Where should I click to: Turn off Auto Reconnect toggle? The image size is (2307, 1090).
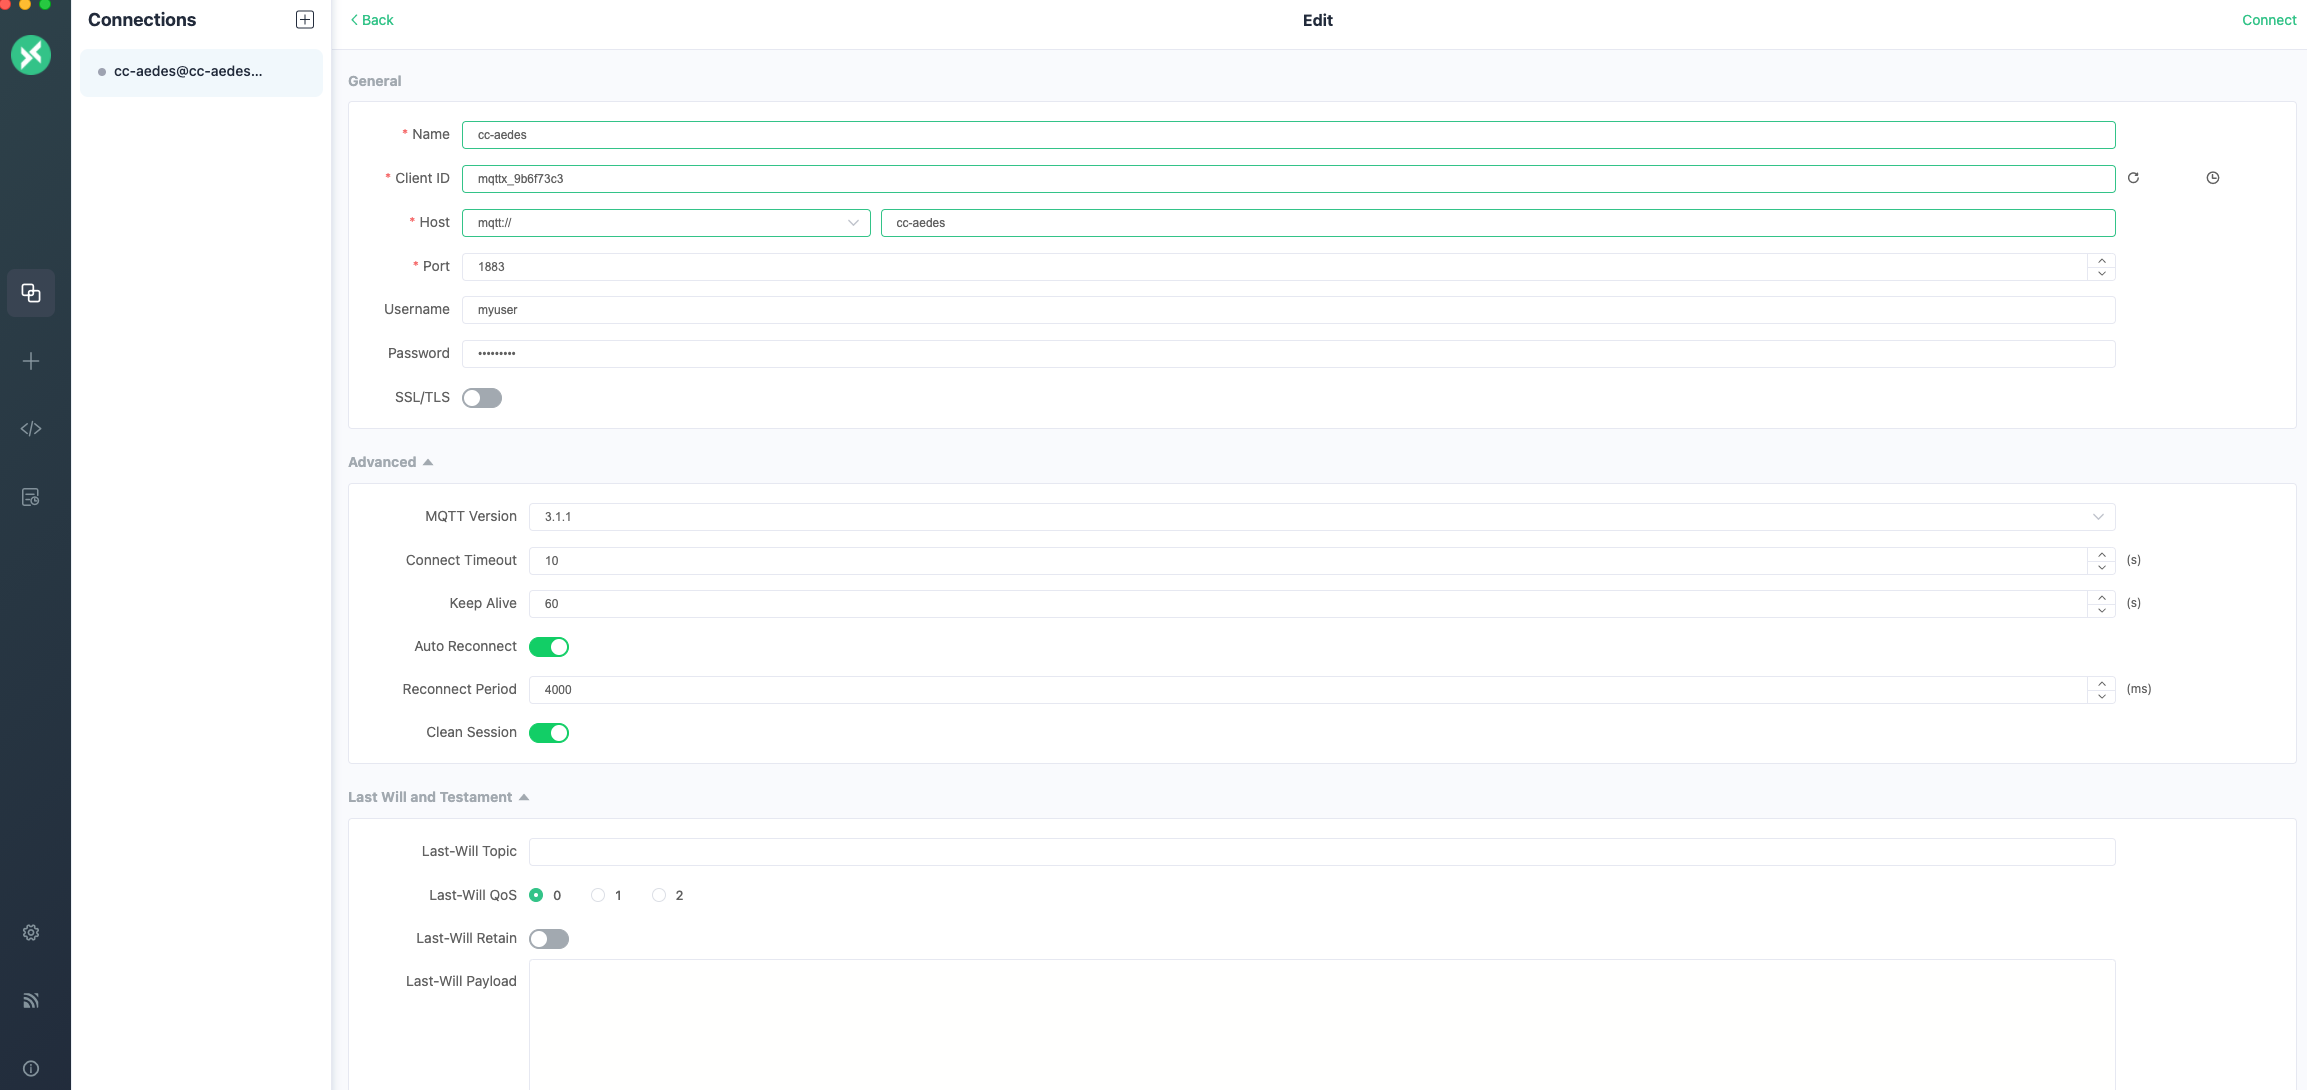(549, 647)
